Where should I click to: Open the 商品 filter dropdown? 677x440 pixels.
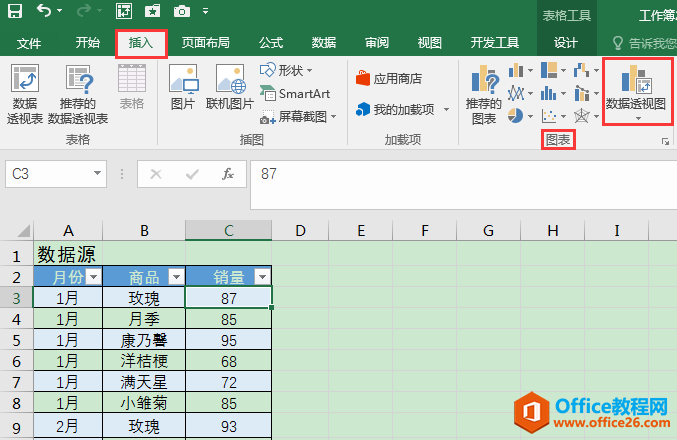click(176, 276)
